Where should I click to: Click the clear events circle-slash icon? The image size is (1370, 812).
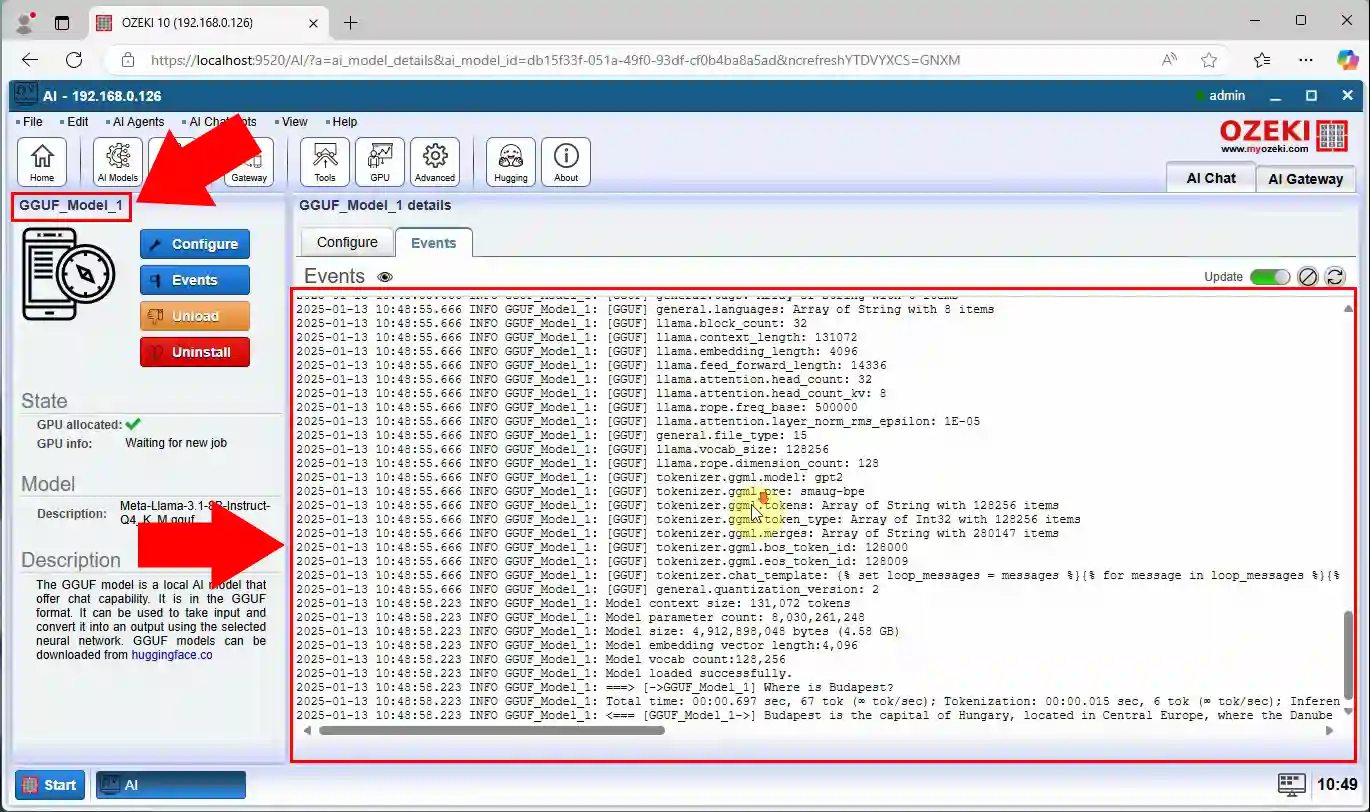pos(1307,277)
